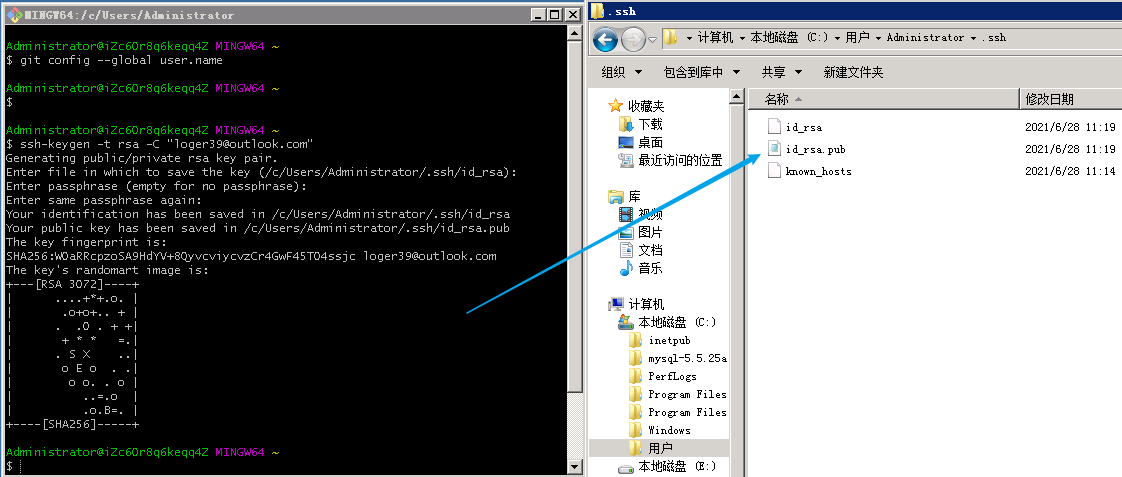
Task: Open inetpub folder in navigation tree
Action: (x=669, y=340)
